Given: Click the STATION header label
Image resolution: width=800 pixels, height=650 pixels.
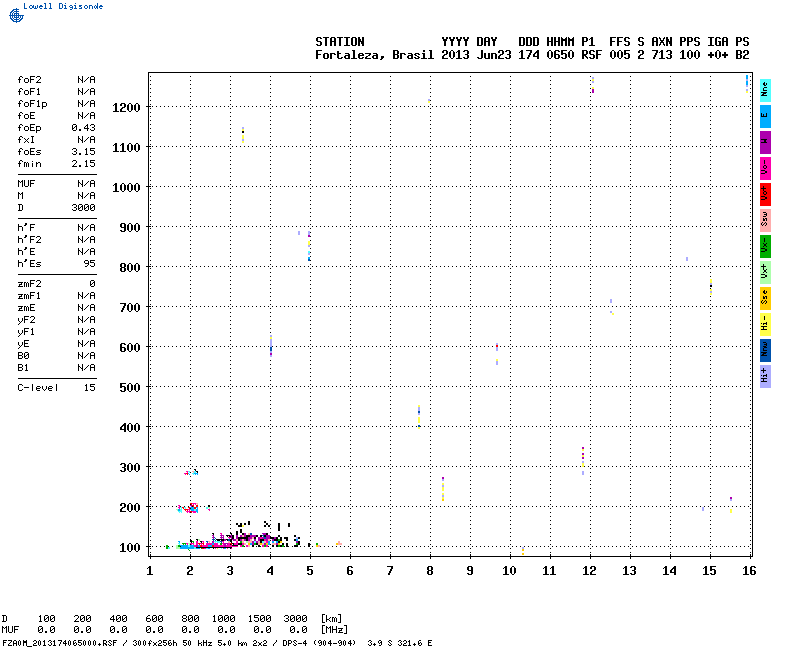Looking at the screenshot, I should pyautogui.click(x=339, y=42).
